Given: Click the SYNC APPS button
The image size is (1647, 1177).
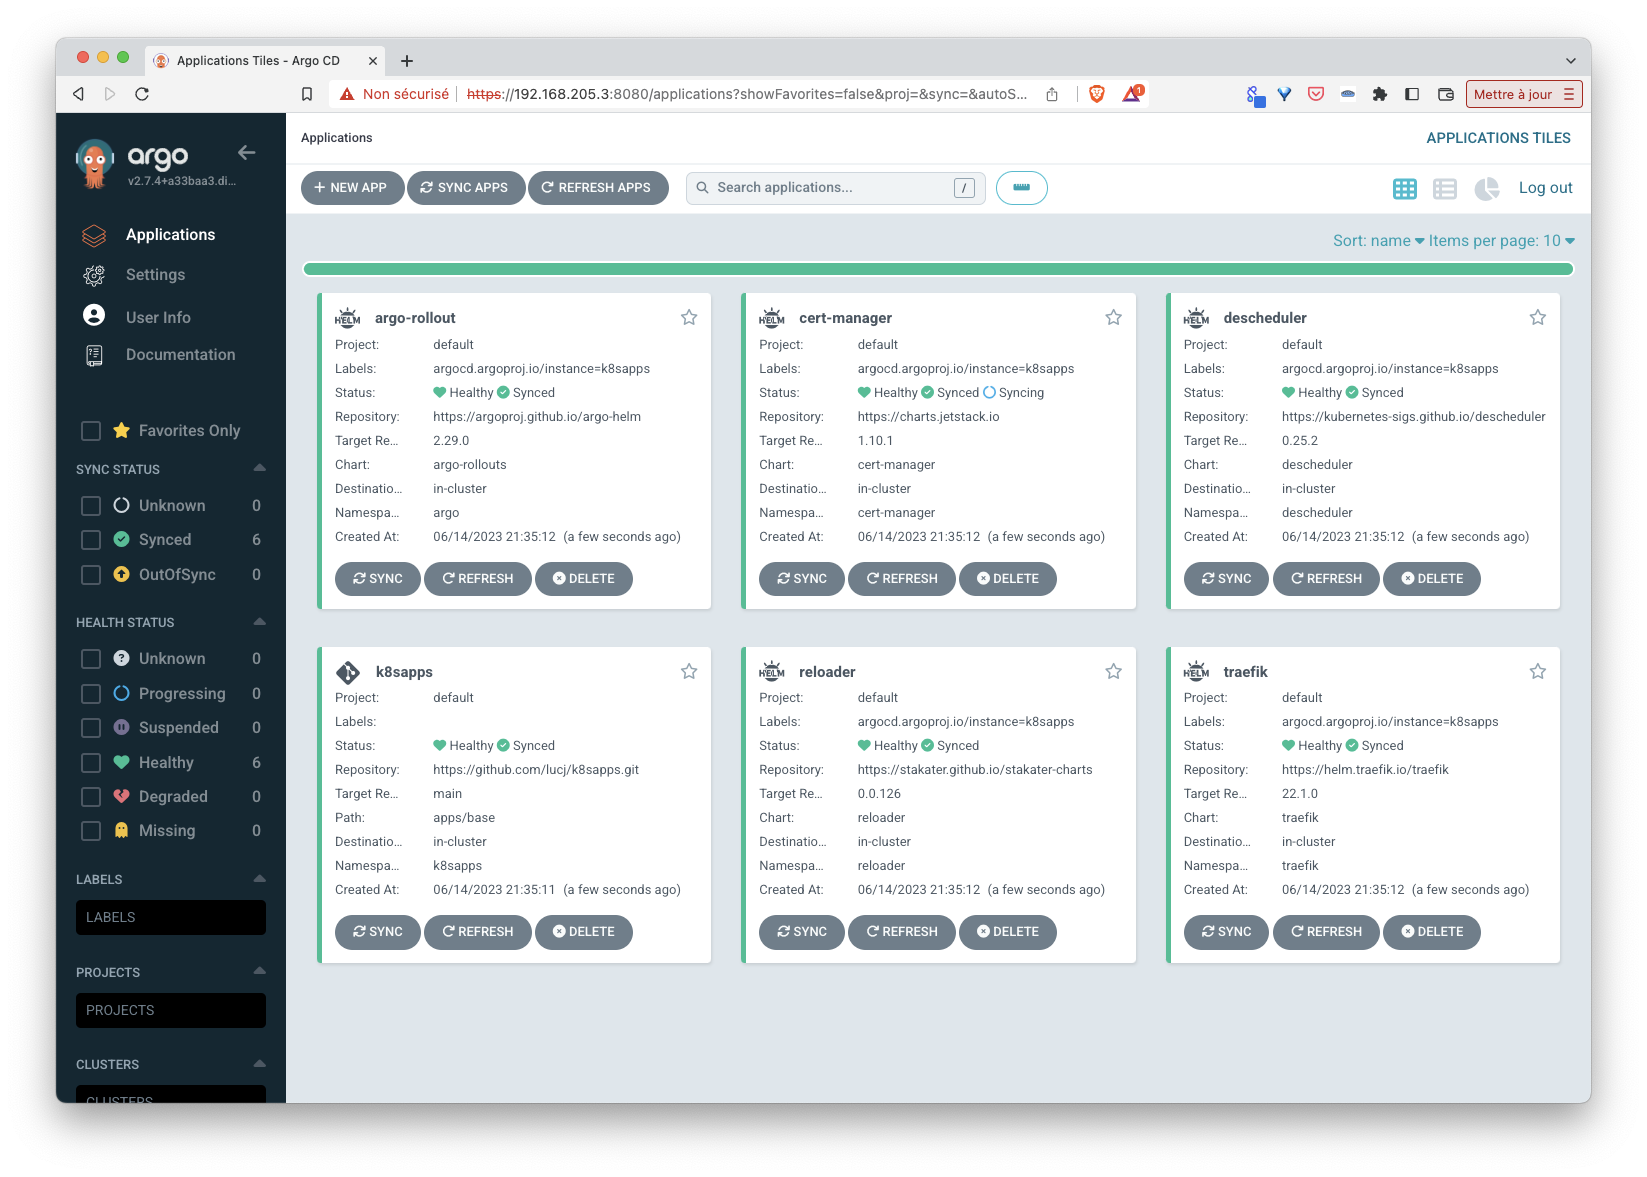Looking at the screenshot, I should (x=466, y=188).
